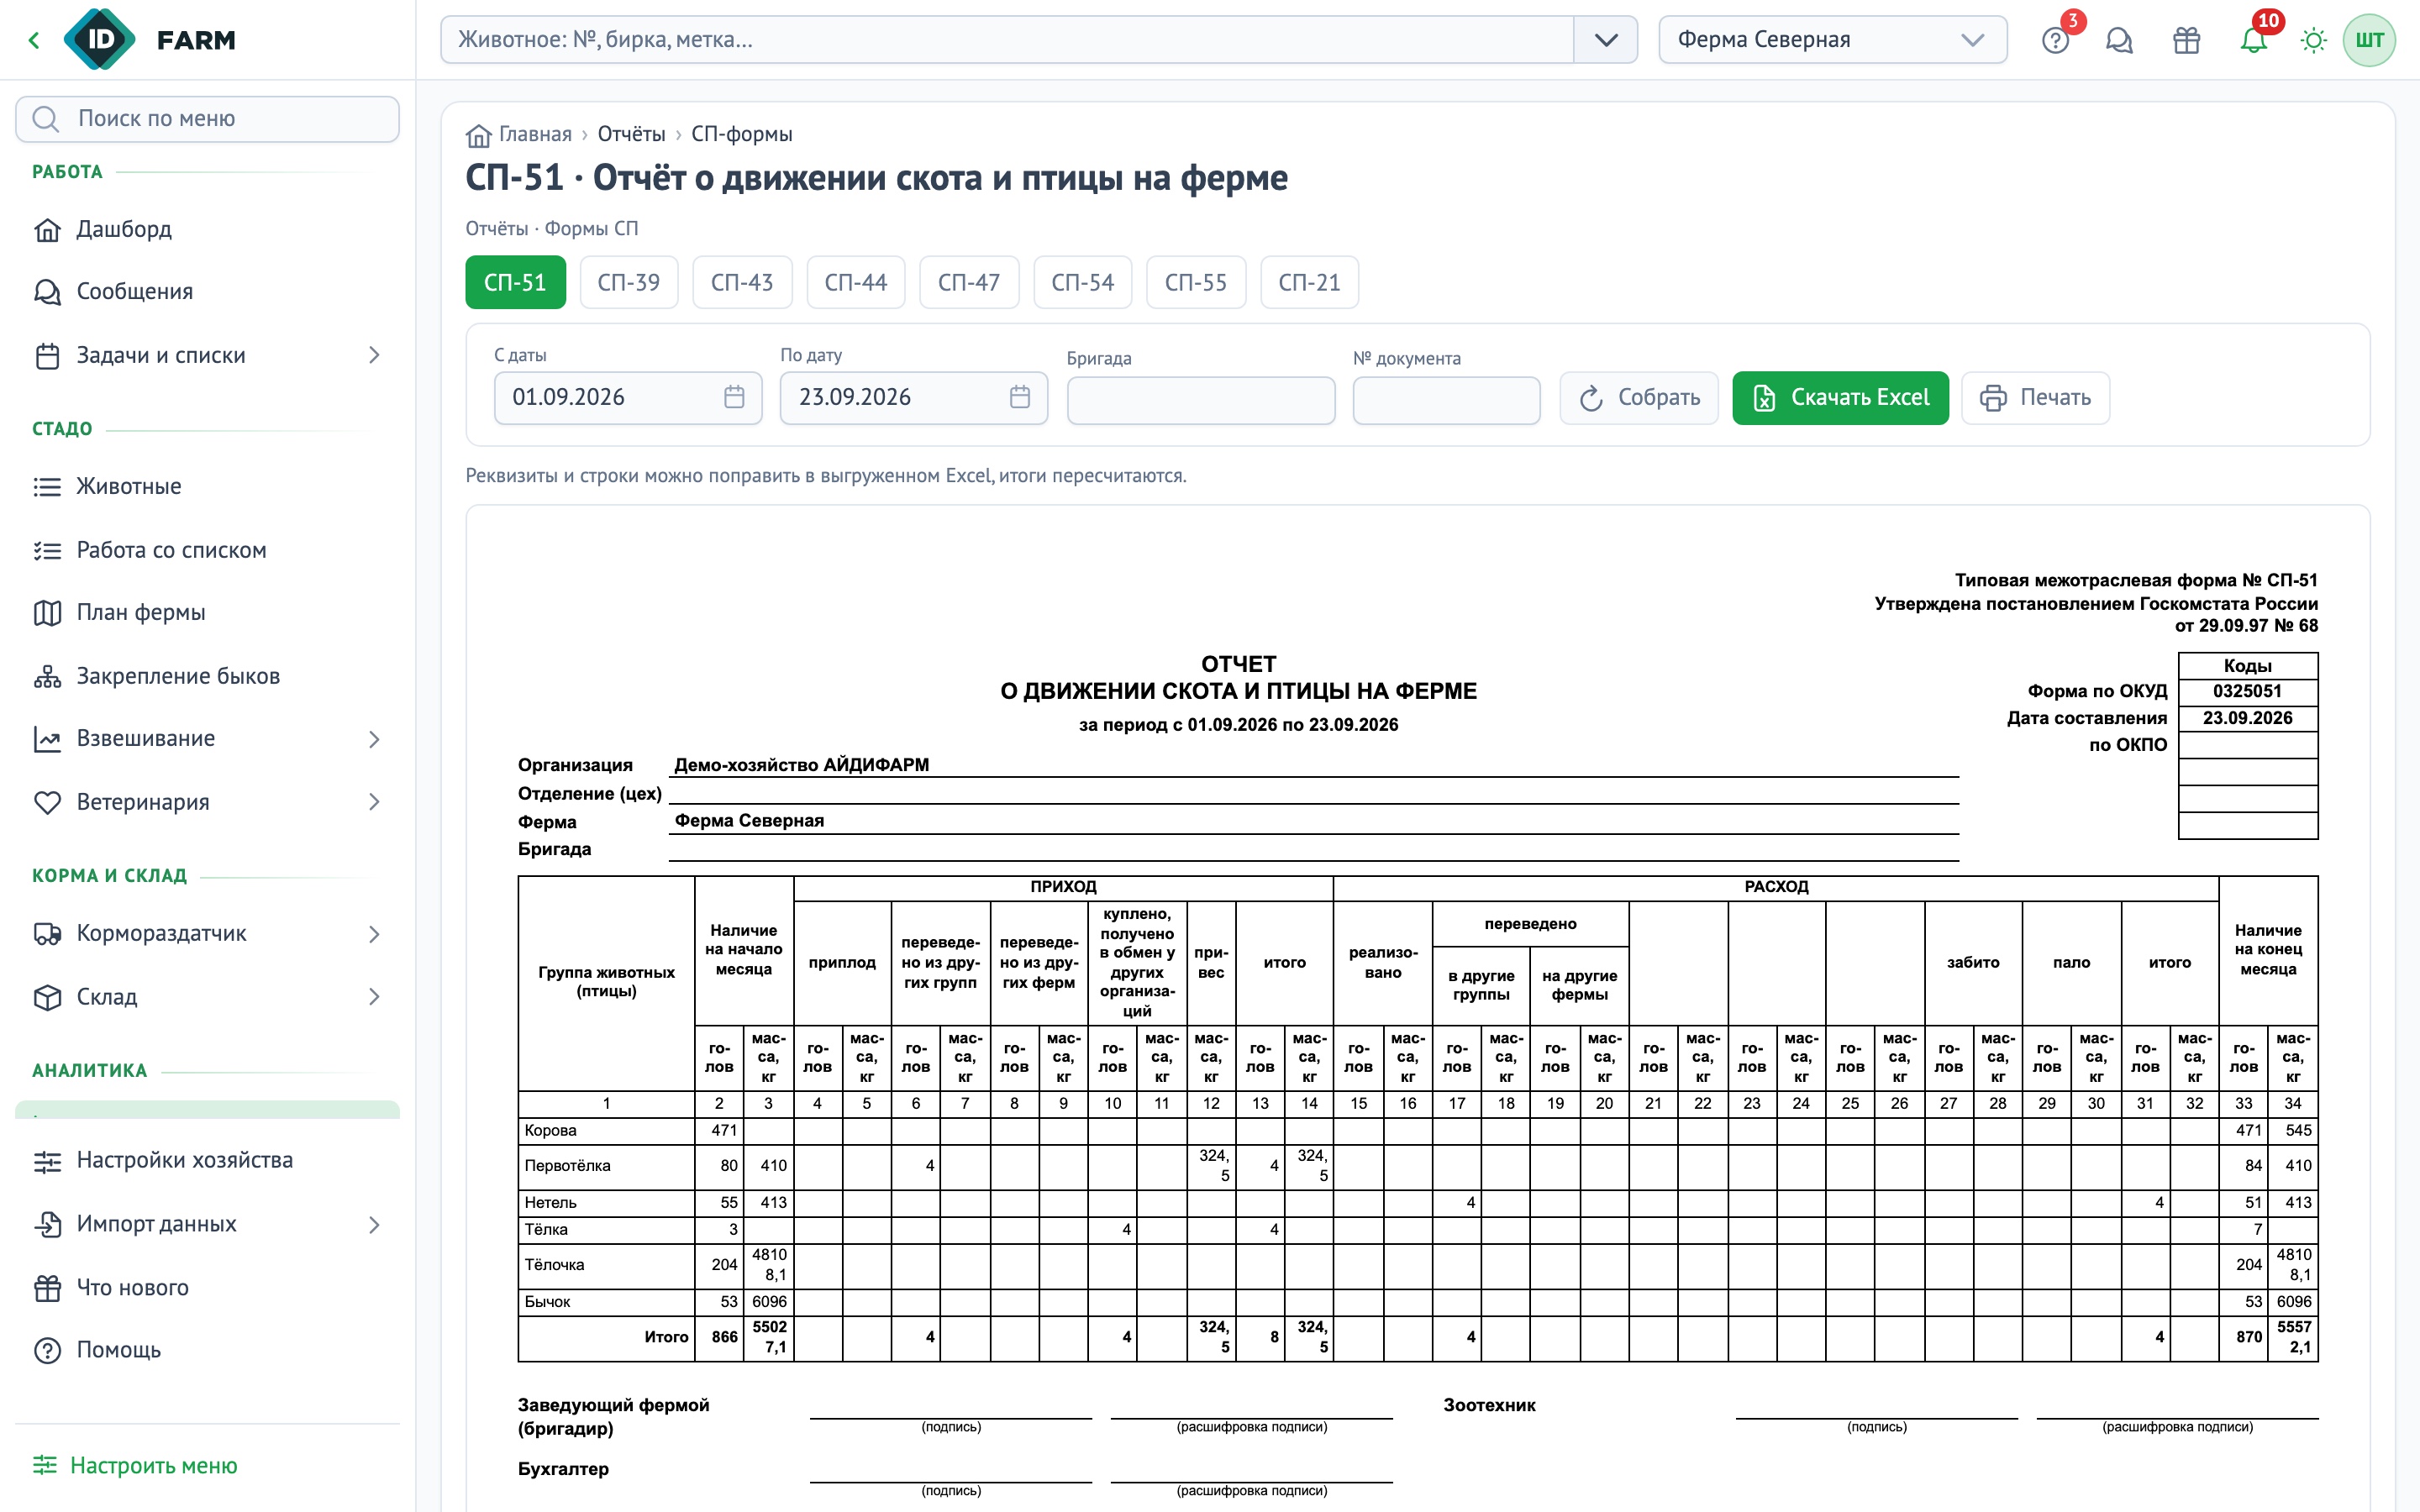Open the calendar icon in the С даты field
Image resolution: width=2420 pixels, height=1512 pixels.
coord(734,397)
